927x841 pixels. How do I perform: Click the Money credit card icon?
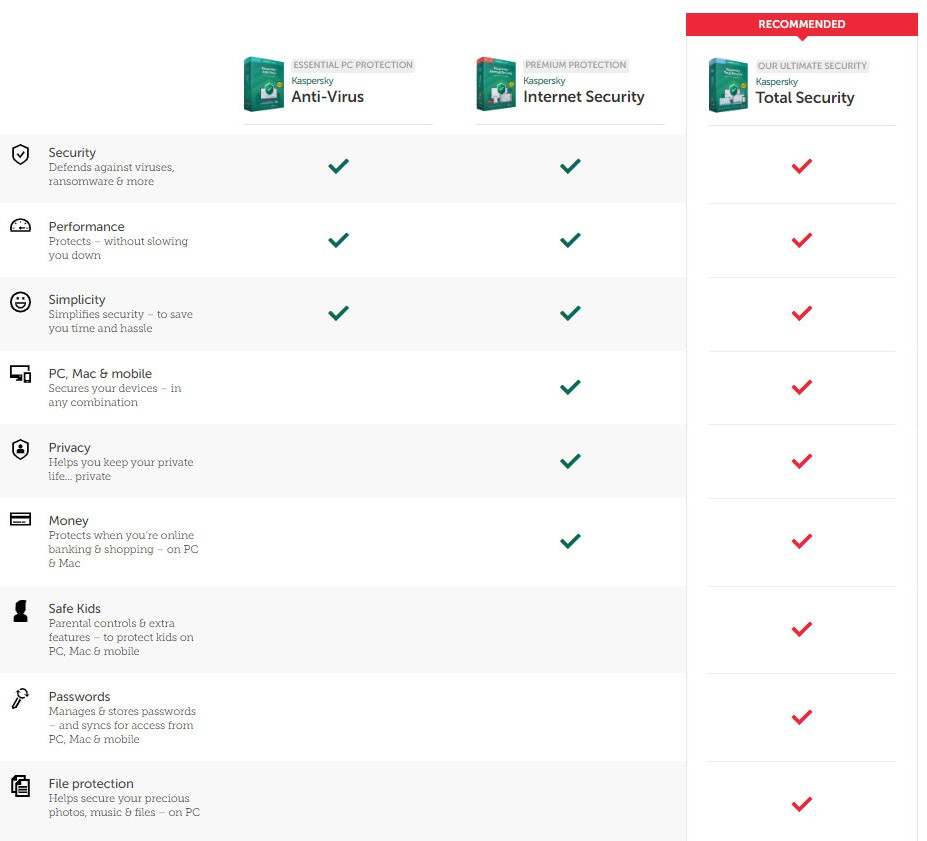(20, 520)
